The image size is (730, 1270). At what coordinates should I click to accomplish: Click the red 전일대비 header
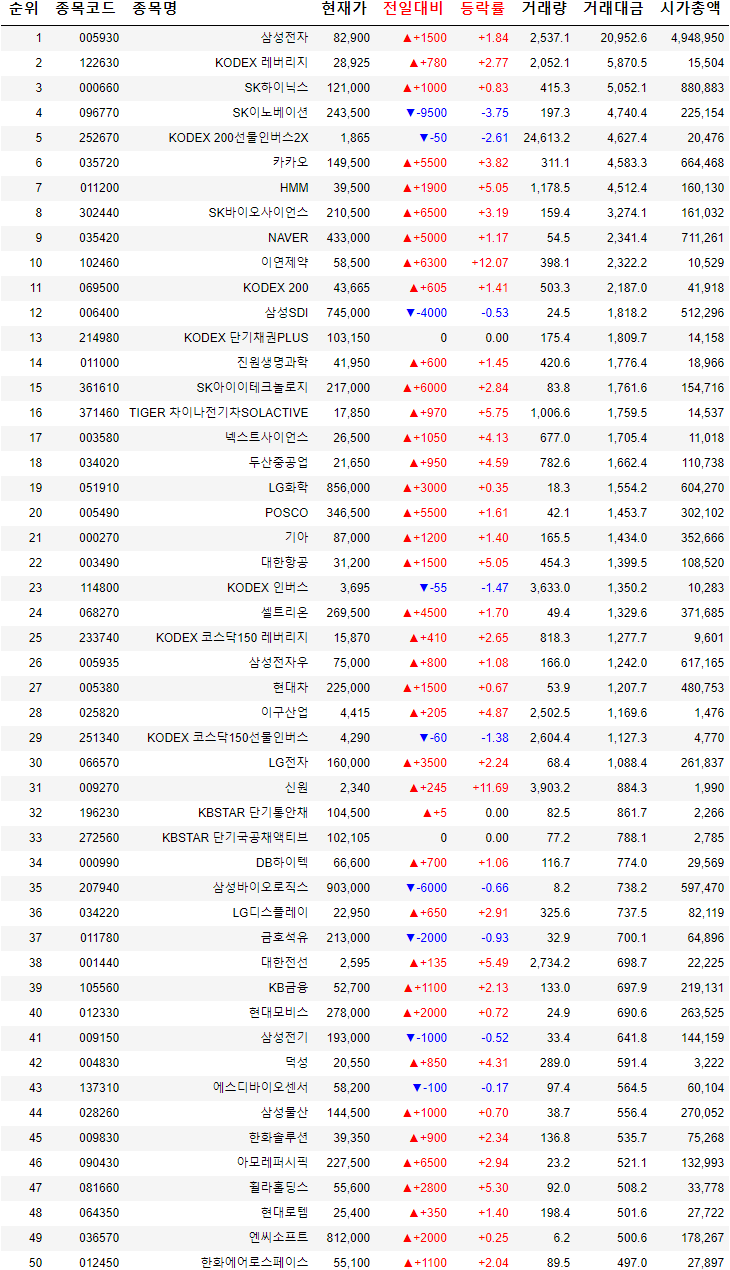(x=414, y=9)
